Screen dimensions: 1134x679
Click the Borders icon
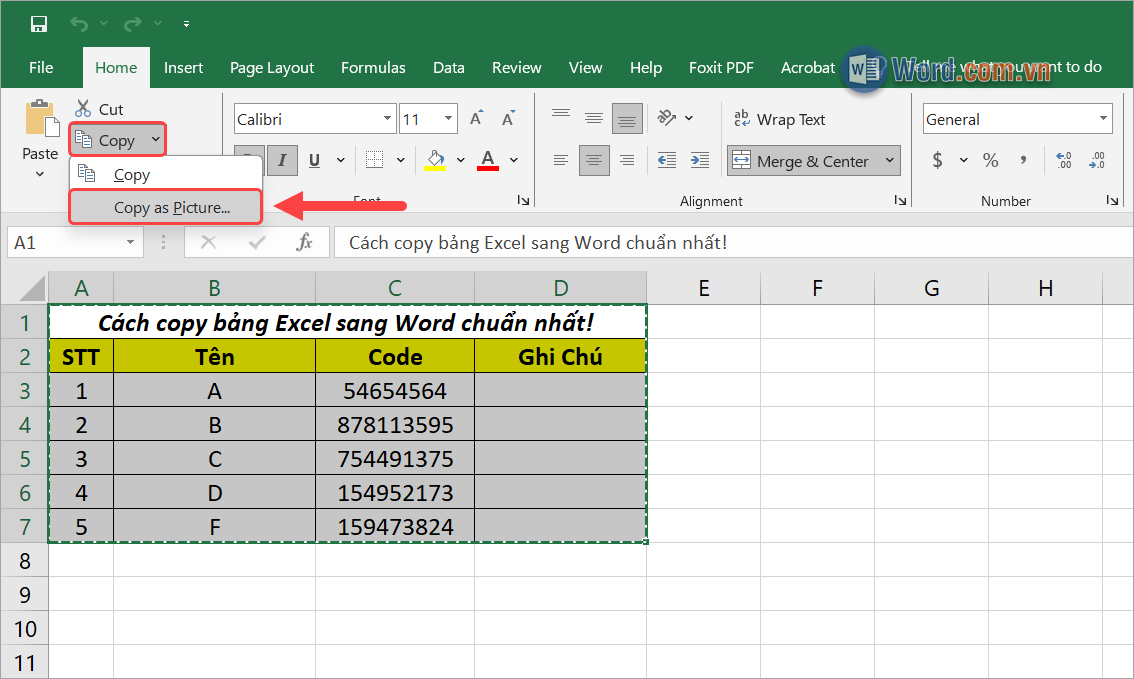pos(375,160)
